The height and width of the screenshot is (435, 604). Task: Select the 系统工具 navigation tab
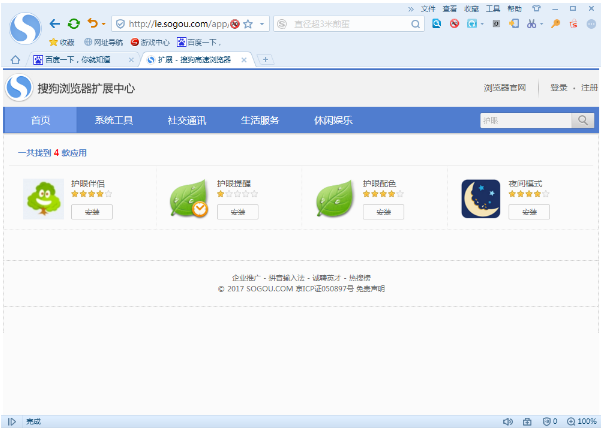114,120
